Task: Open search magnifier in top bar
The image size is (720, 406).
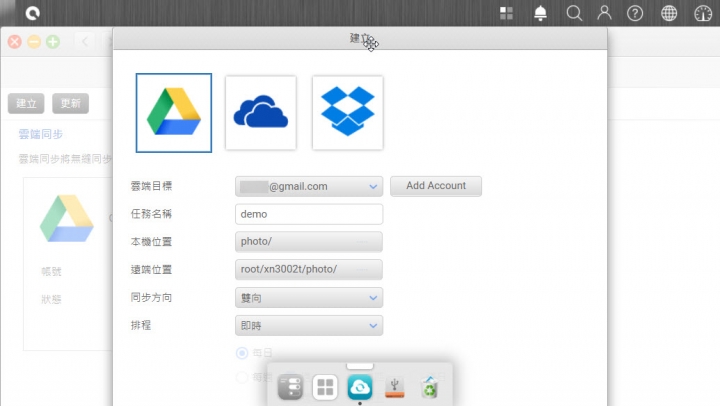Action: pos(574,13)
